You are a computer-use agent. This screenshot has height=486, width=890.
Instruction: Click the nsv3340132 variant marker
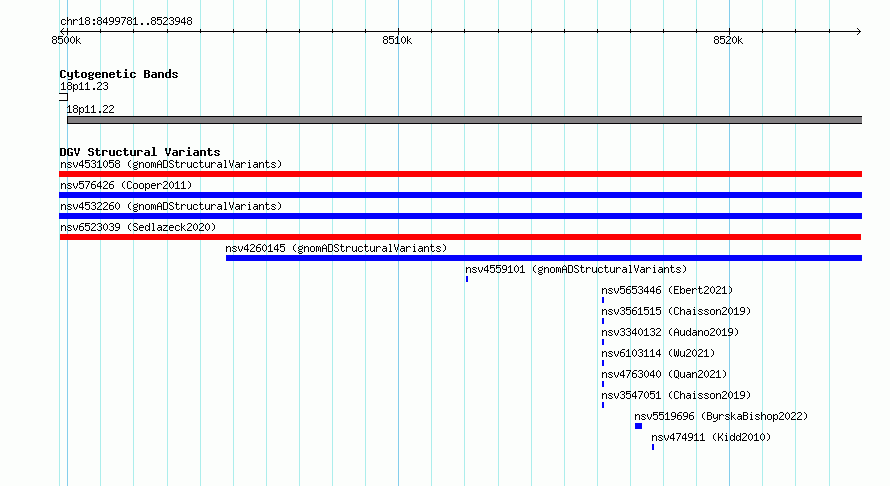(603, 342)
